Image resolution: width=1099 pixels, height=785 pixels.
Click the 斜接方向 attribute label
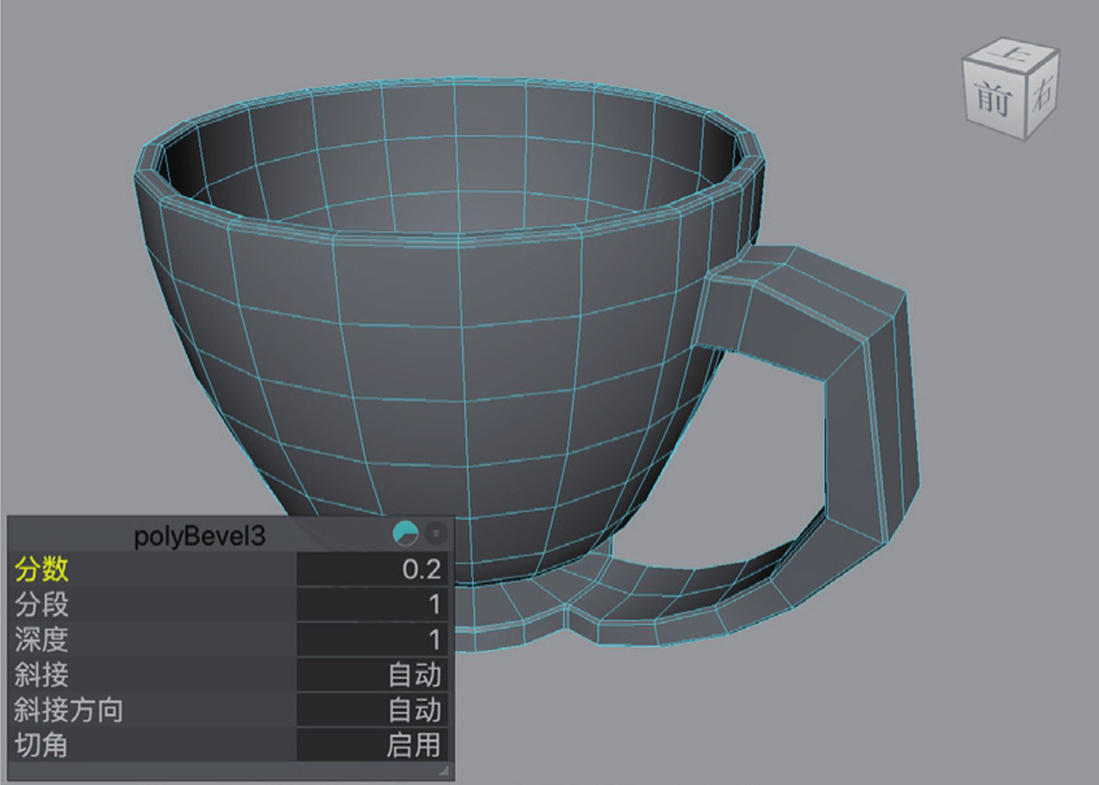(69, 709)
